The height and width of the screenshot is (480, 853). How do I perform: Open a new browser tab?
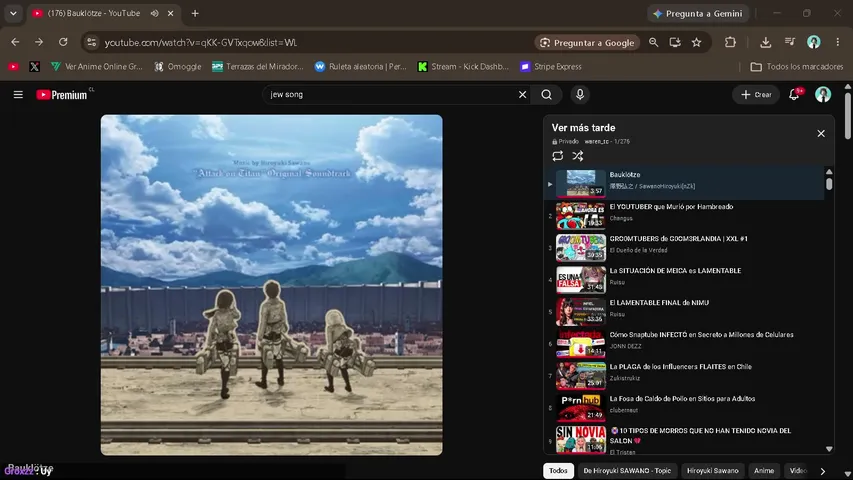click(195, 13)
